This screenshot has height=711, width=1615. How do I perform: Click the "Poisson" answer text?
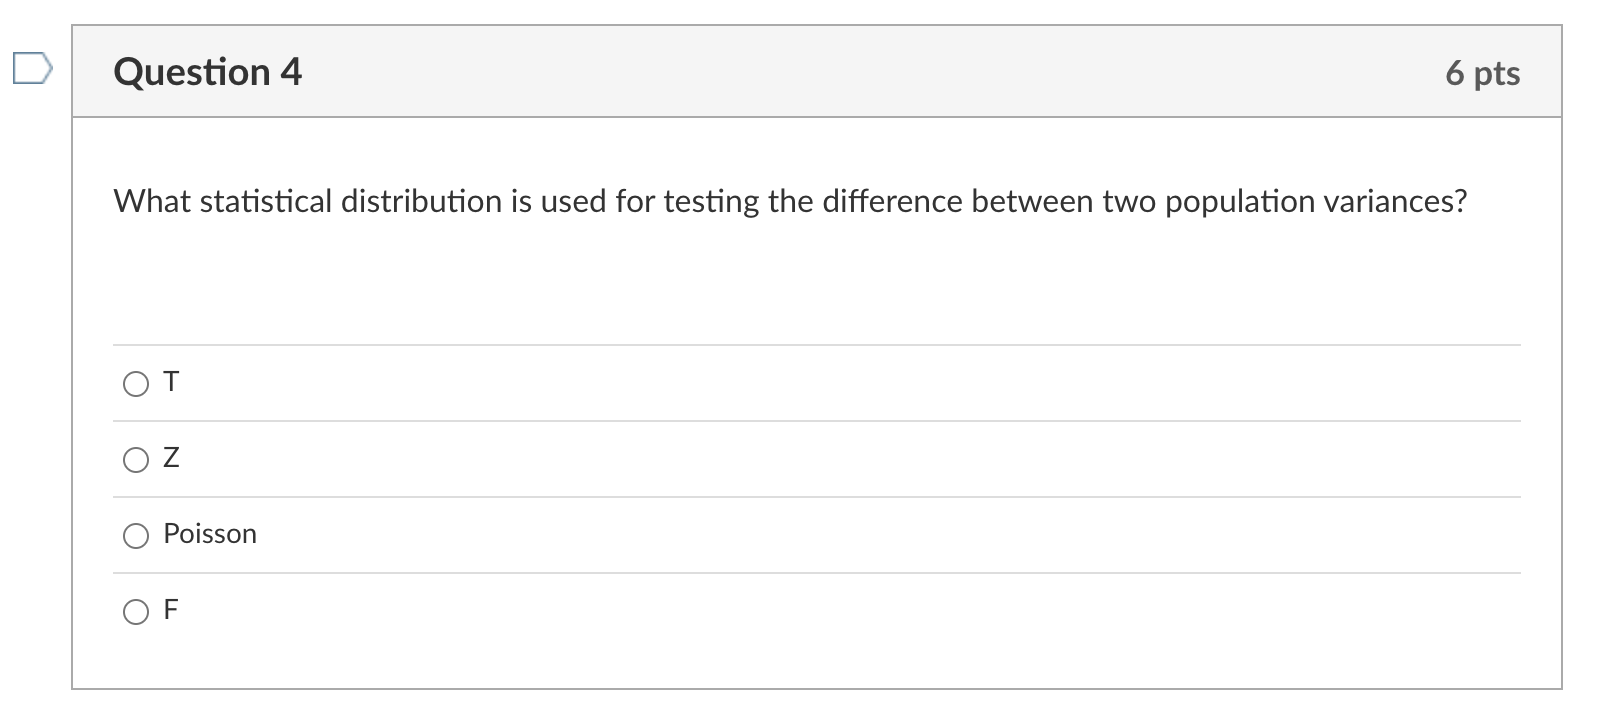coord(210,534)
